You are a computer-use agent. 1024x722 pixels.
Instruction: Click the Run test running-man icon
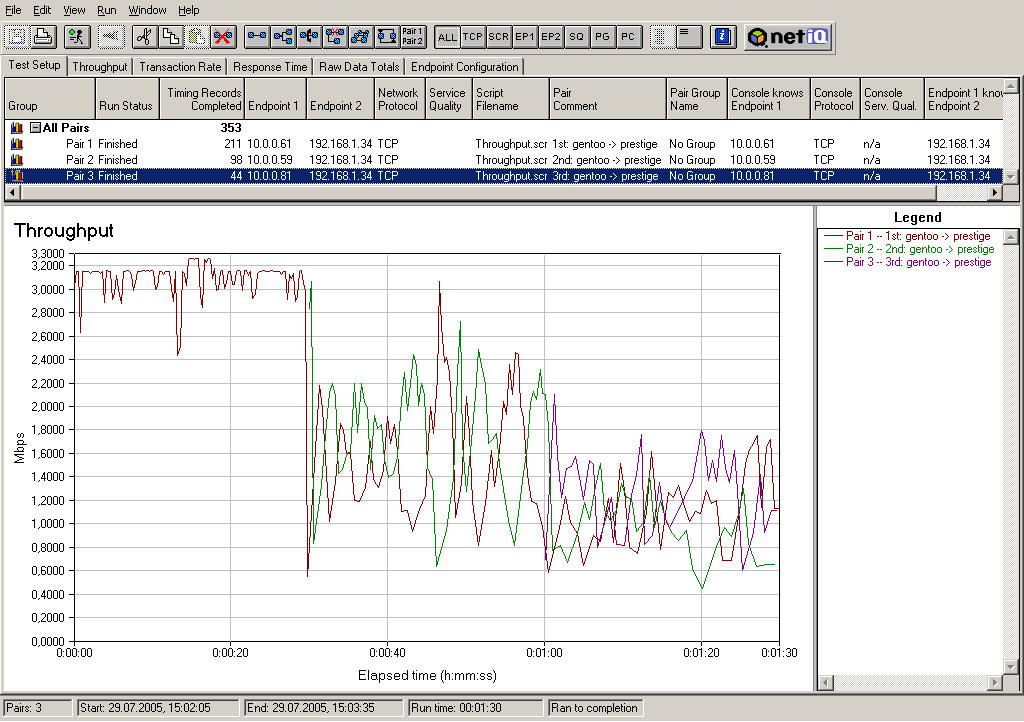(x=77, y=37)
